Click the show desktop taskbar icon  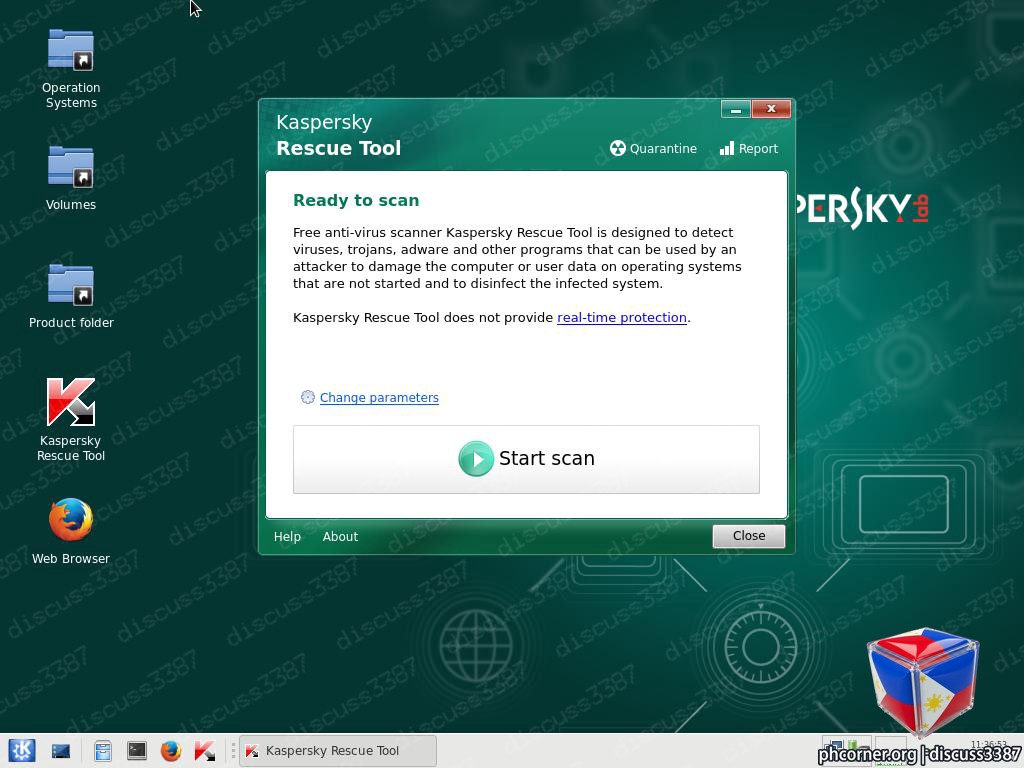point(61,751)
